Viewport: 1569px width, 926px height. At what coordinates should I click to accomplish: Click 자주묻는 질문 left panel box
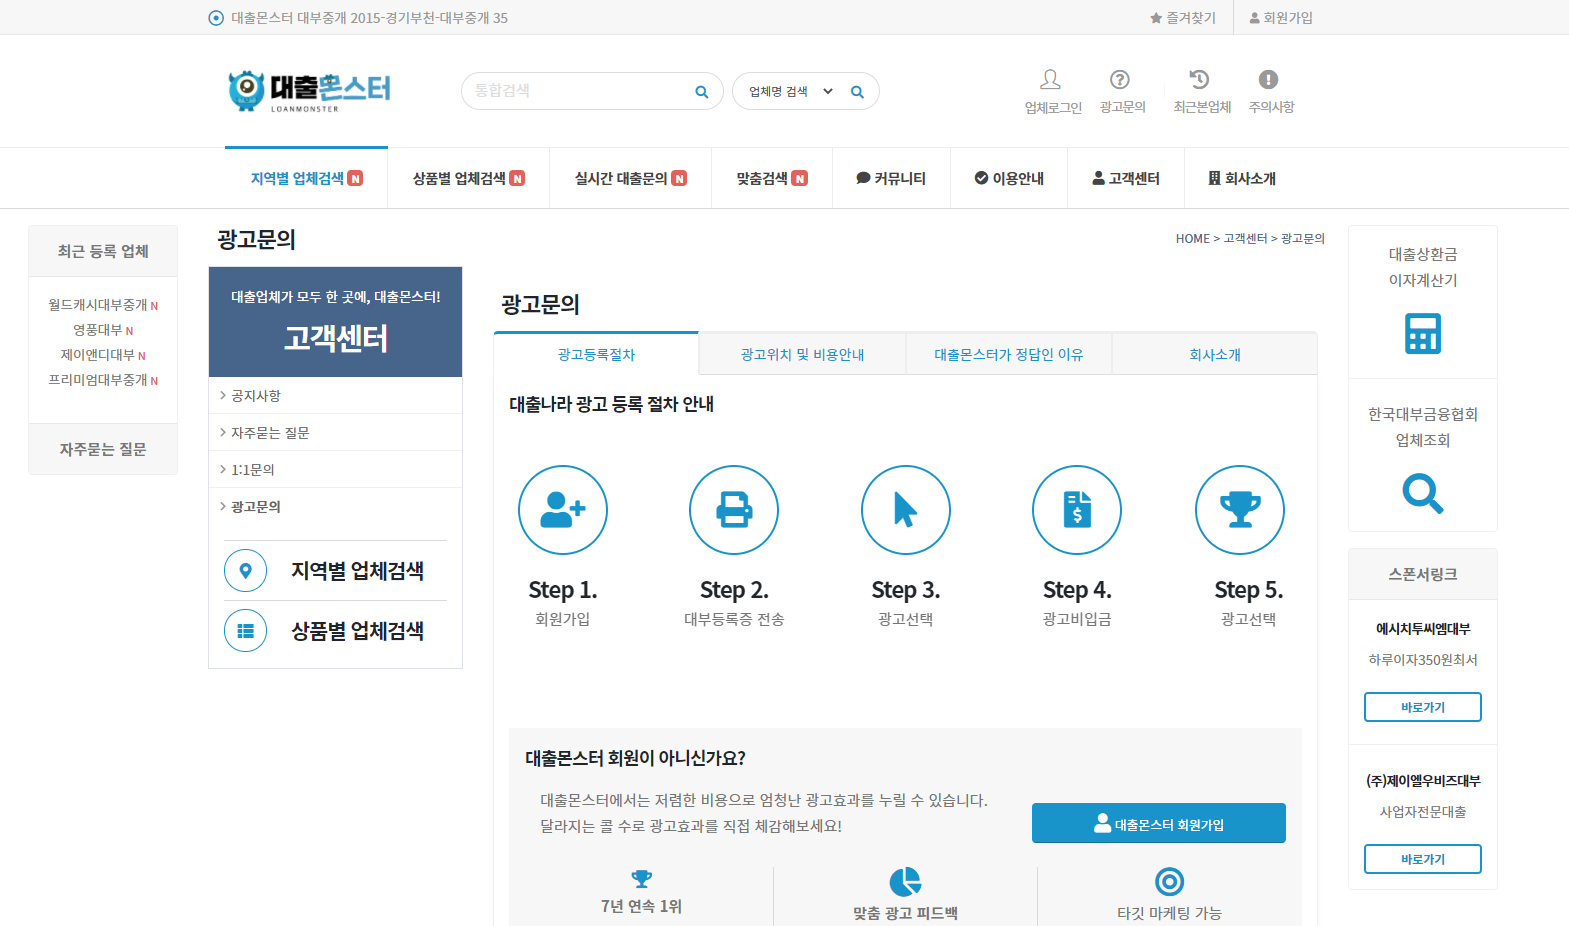point(103,449)
